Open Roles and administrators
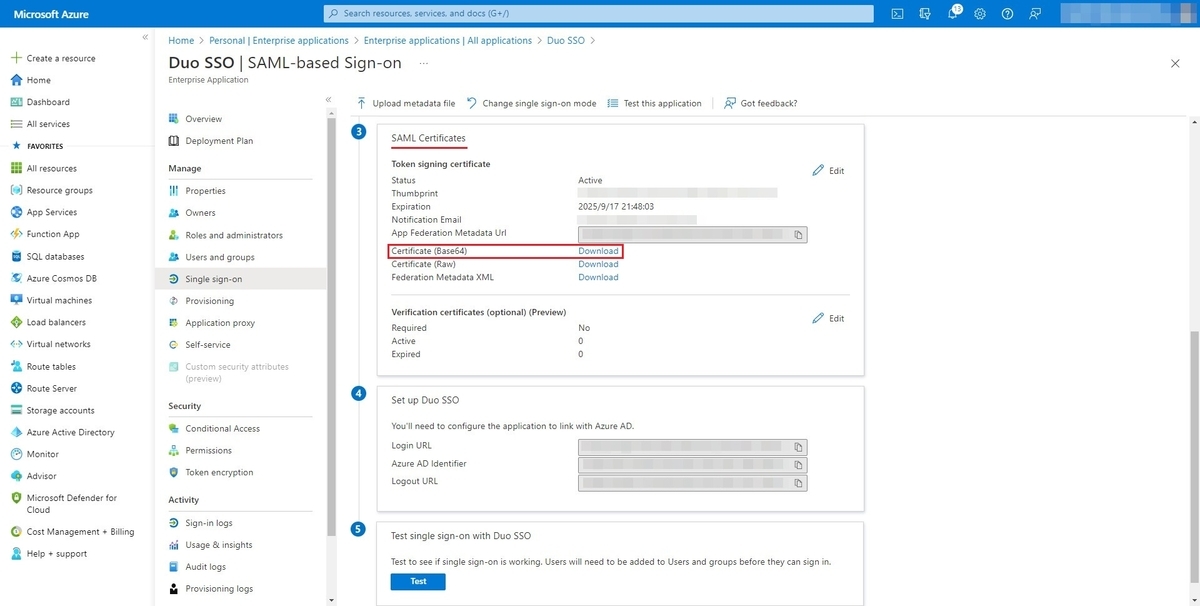Viewport: 1200px width, 606px height. point(234,235)
